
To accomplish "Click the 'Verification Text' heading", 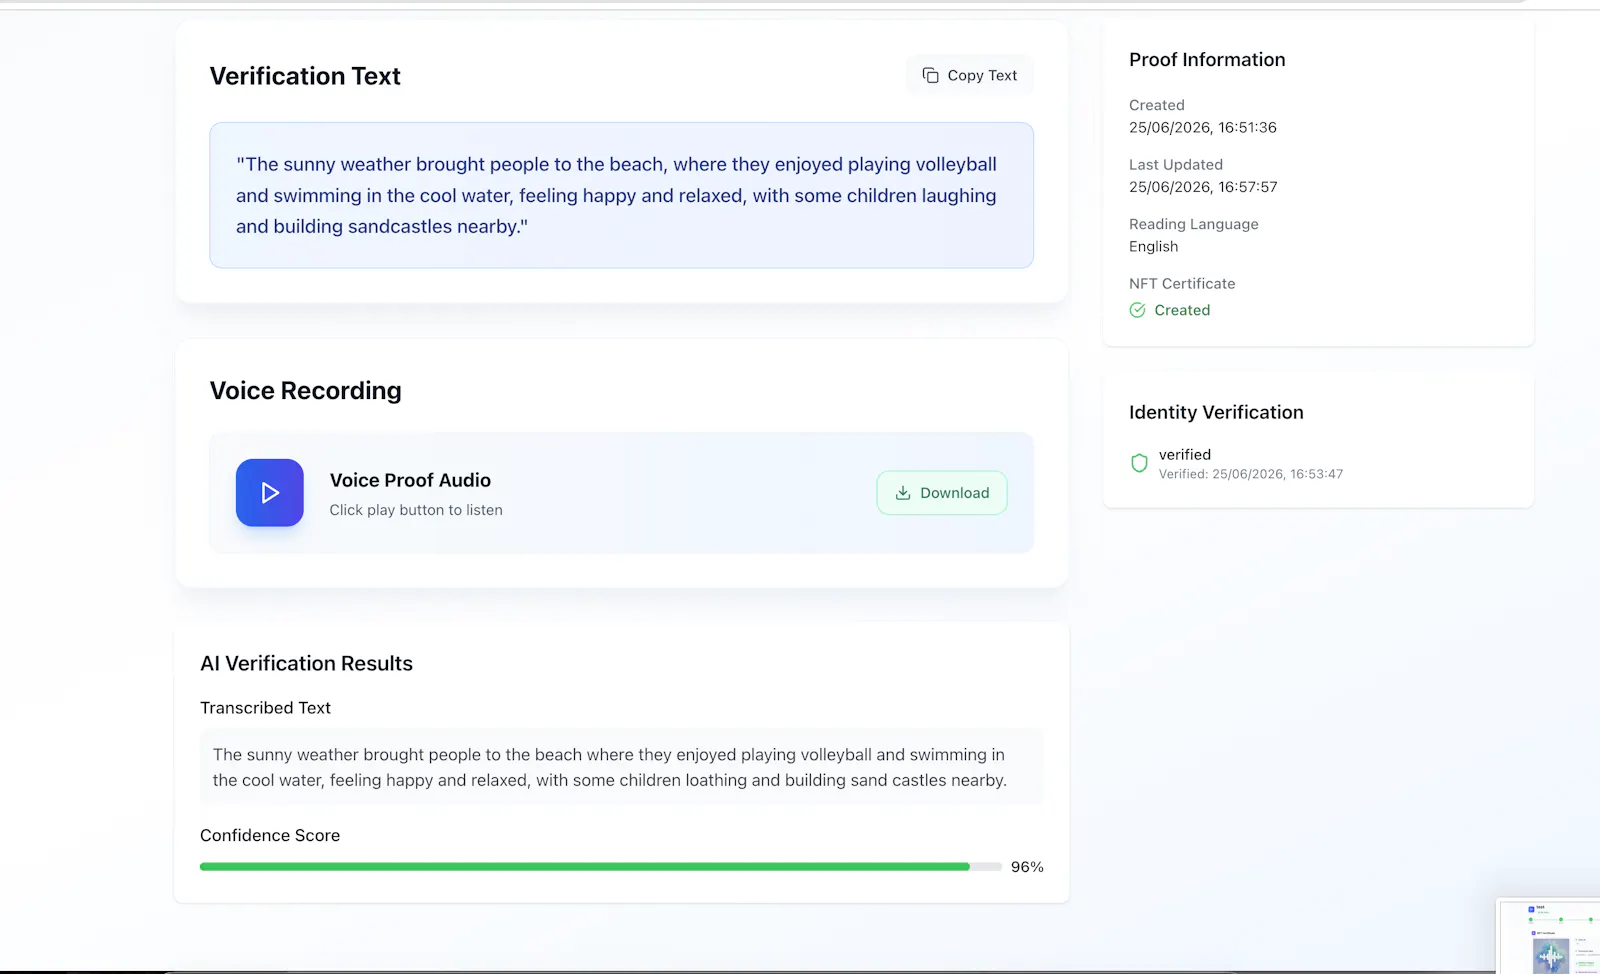I will pyautogui.click(x=305, y=76).
